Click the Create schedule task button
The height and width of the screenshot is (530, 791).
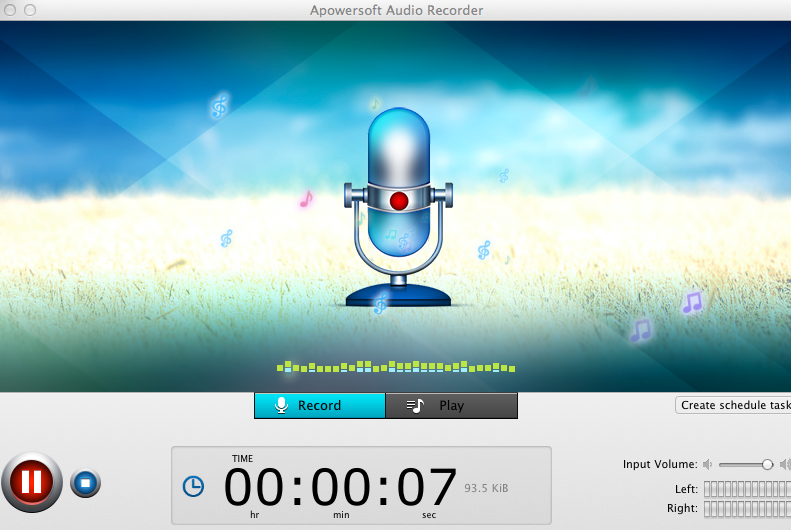pyautogui.click(x=734, y=405)
